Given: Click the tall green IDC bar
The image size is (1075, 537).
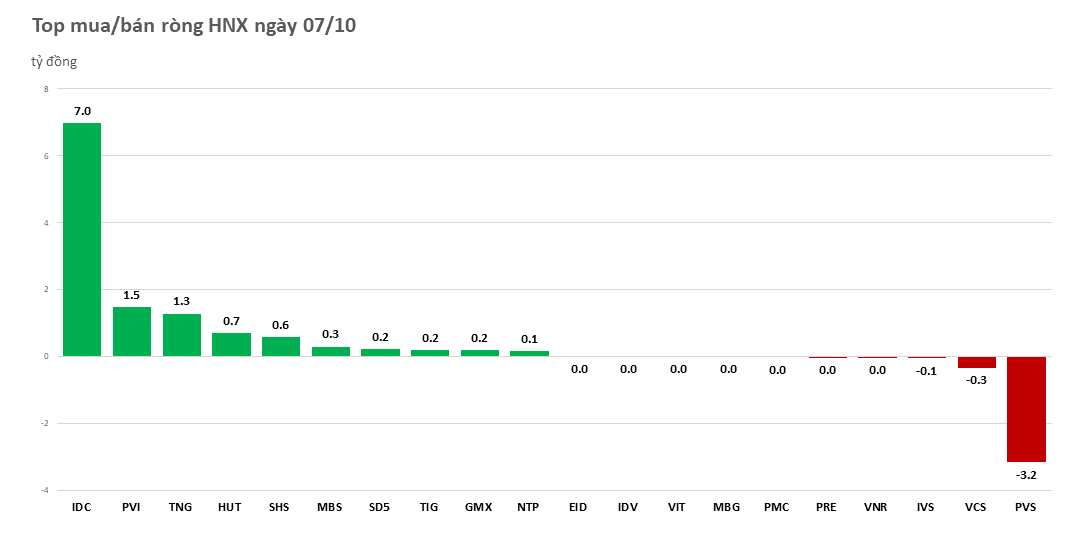Looking at the screenshot, I should click(82, 239).
